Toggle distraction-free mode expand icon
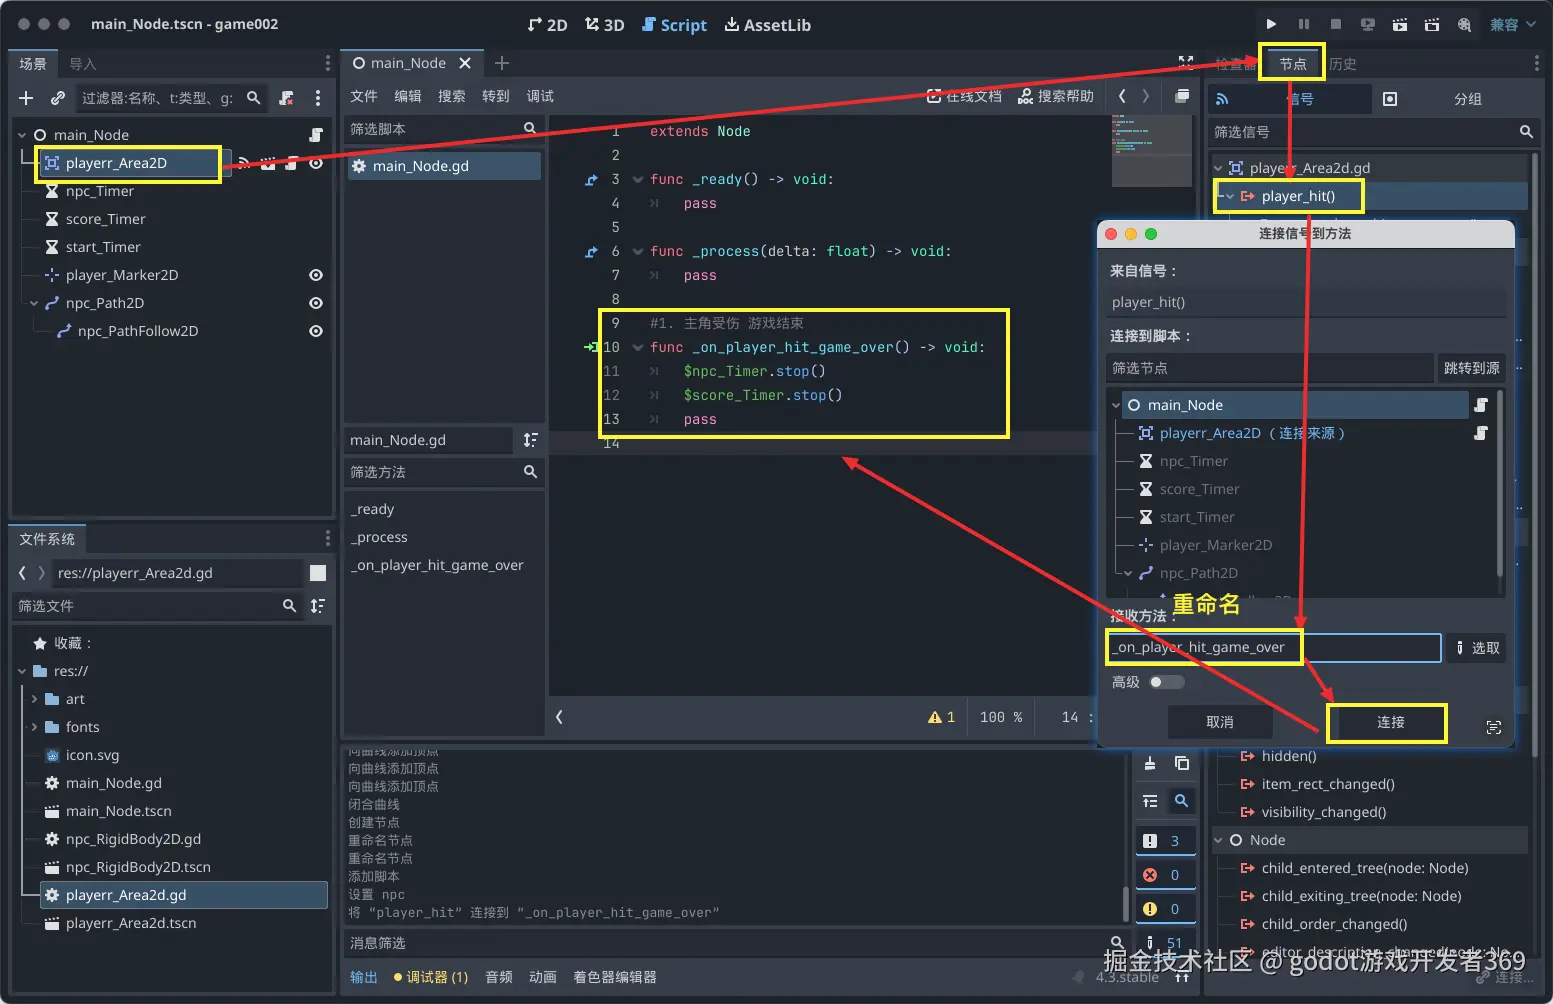1553x1004 pixels. click(x=1186, y=62)
